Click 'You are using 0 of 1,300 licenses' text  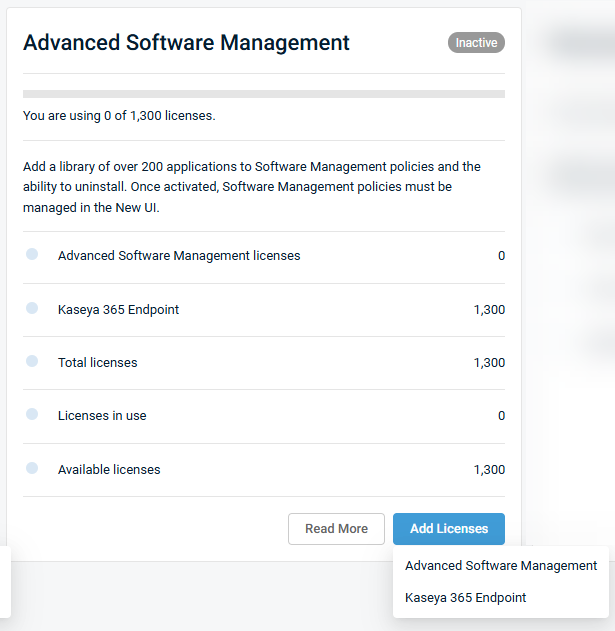coord(119,115)
